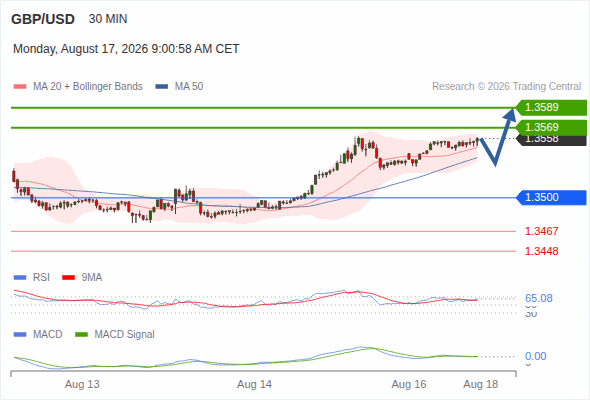Click the MACD value 0.00 label
The width and height of the screenshot is (590, 400).
(535, 356)
